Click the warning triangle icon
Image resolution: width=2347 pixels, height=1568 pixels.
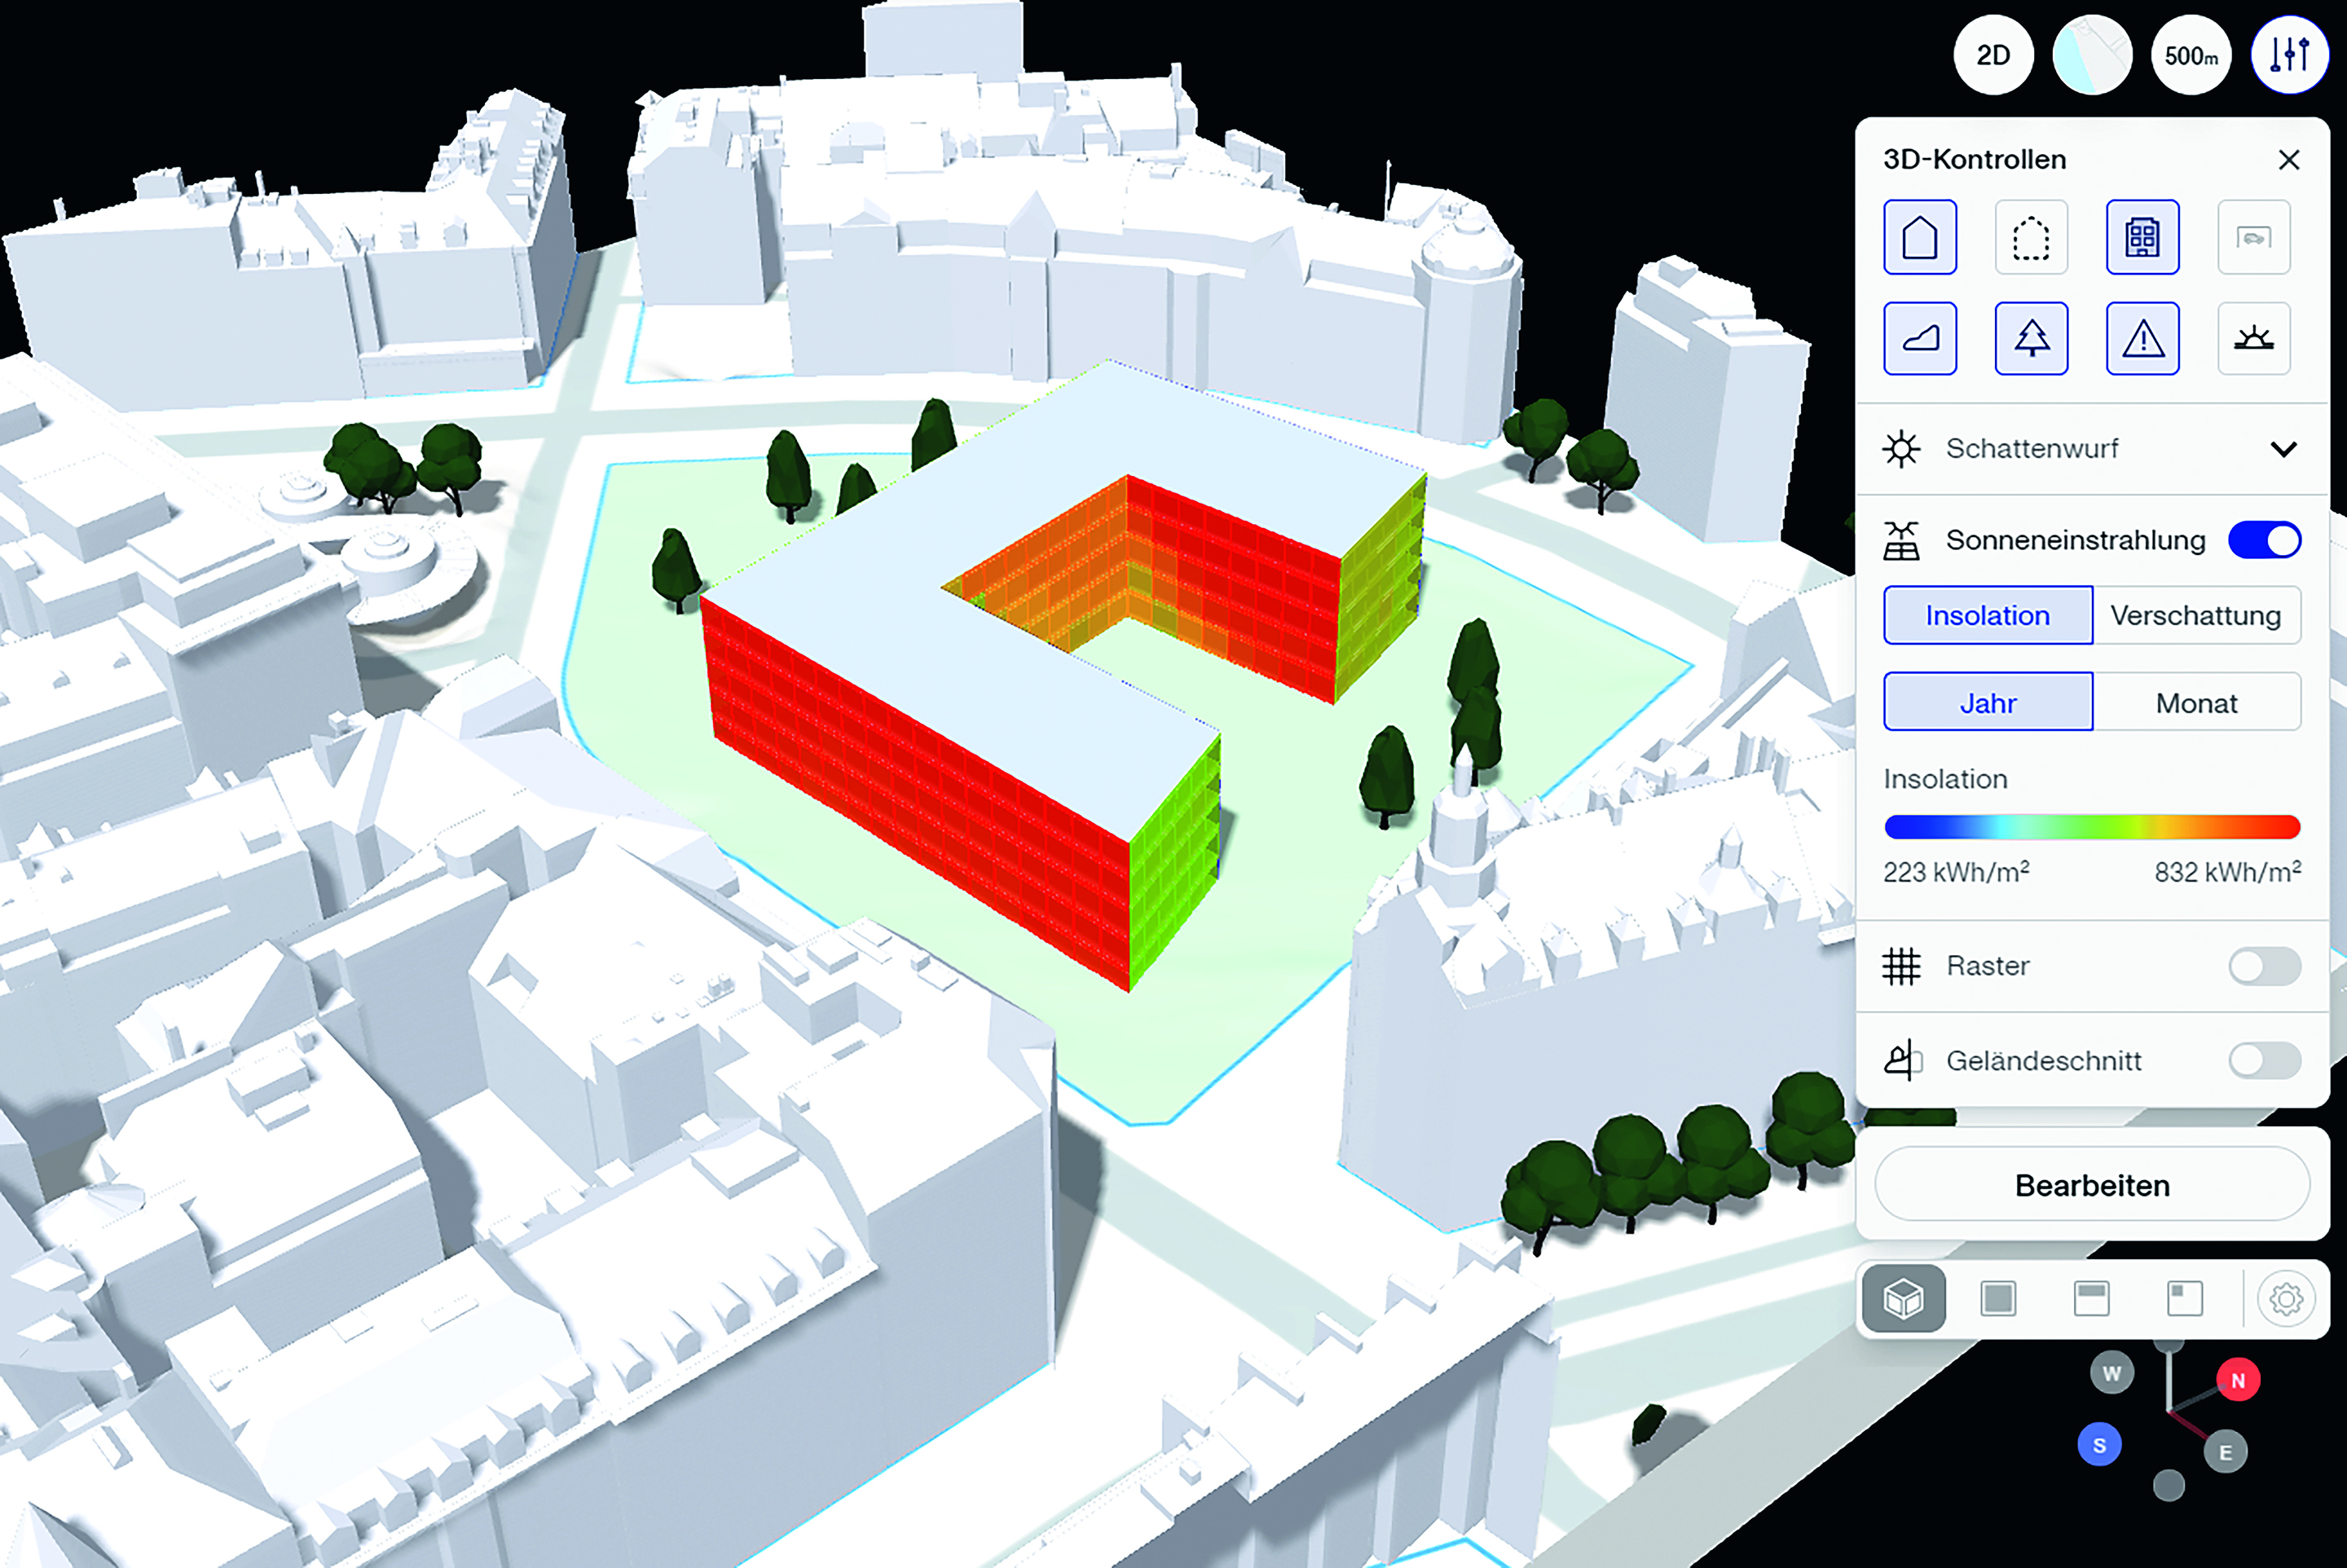click(2141, 338)
